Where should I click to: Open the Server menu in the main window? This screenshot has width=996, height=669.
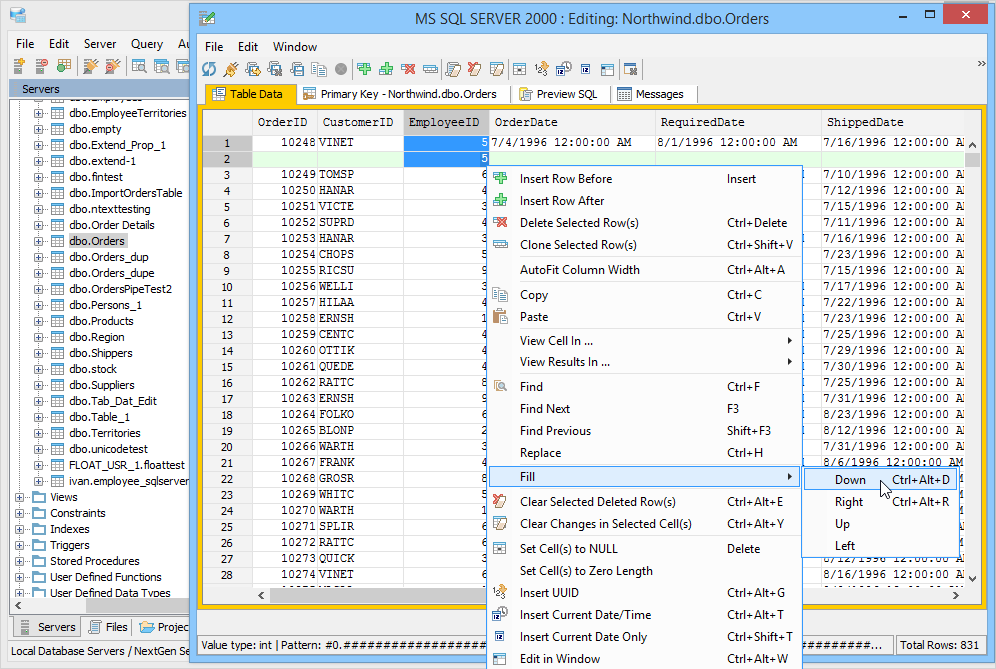click(100, 44)
